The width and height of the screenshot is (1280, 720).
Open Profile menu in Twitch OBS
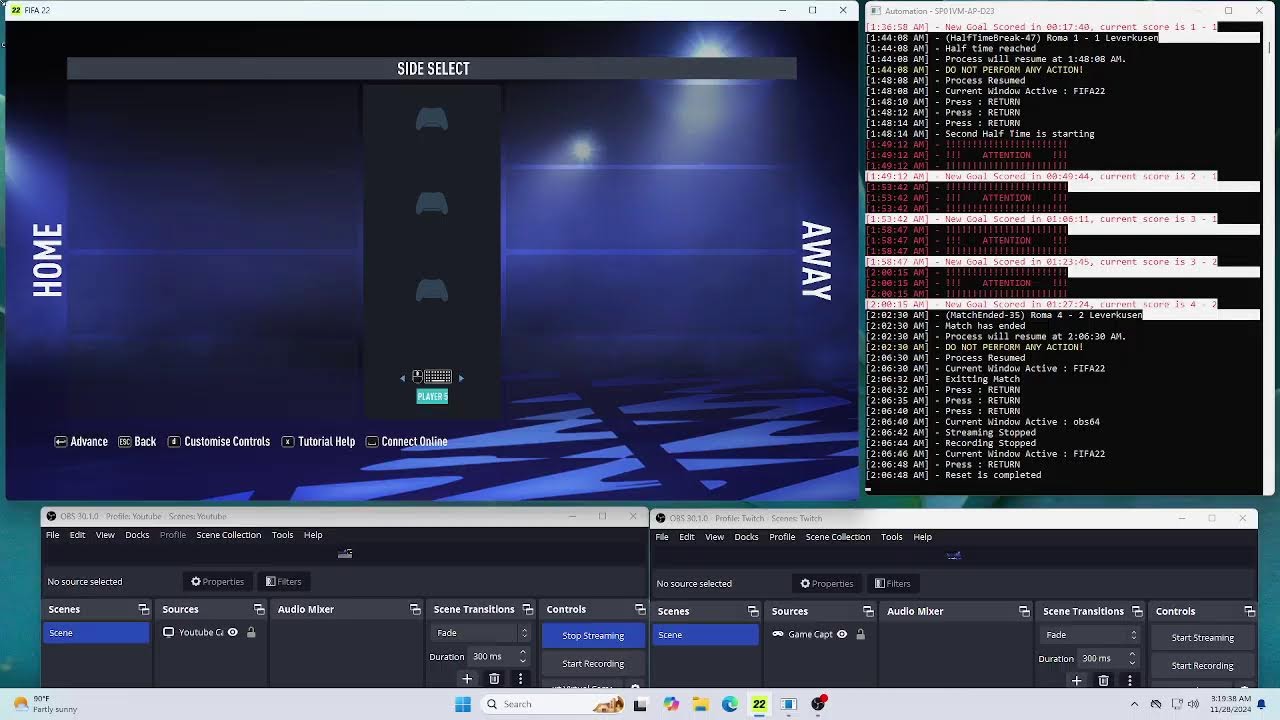coord(782,537)
